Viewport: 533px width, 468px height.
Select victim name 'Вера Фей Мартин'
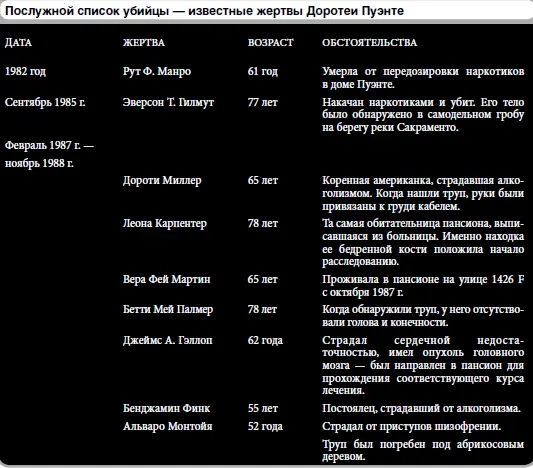pyautogui.click(x=167, y=279)
